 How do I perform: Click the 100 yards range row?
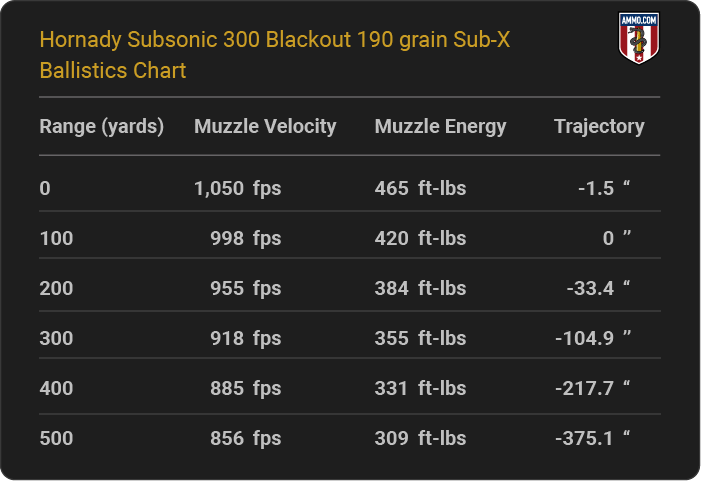(350, 238)
